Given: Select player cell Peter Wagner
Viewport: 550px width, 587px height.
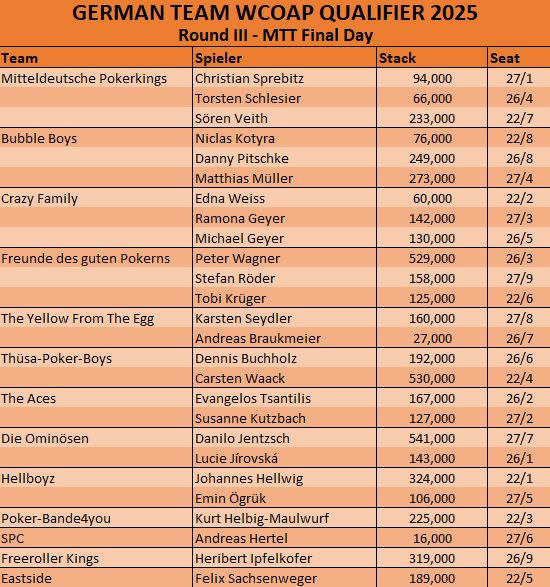Looking at the screenshot, I should tap(285, 258).
